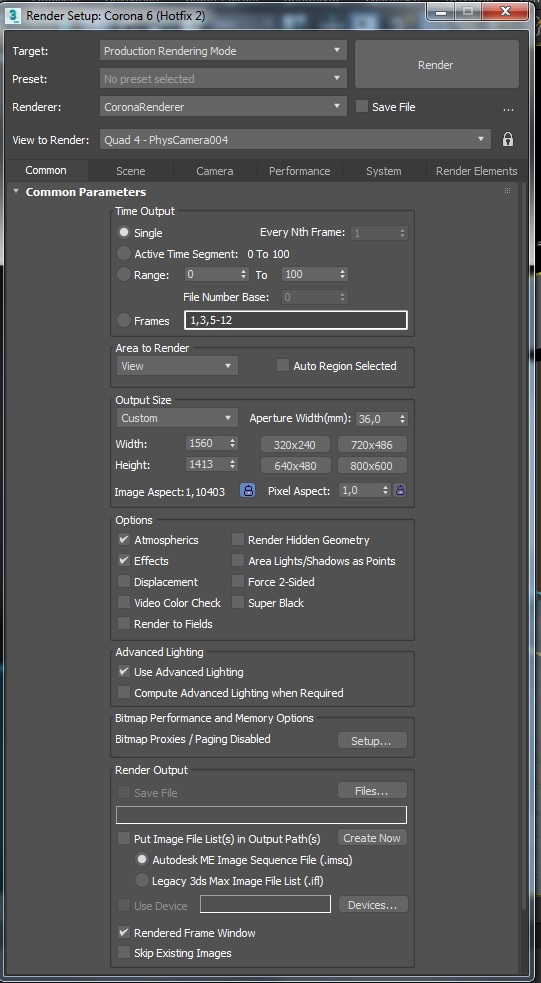Open the Output Size Custom dropdown

coord(177,418)
